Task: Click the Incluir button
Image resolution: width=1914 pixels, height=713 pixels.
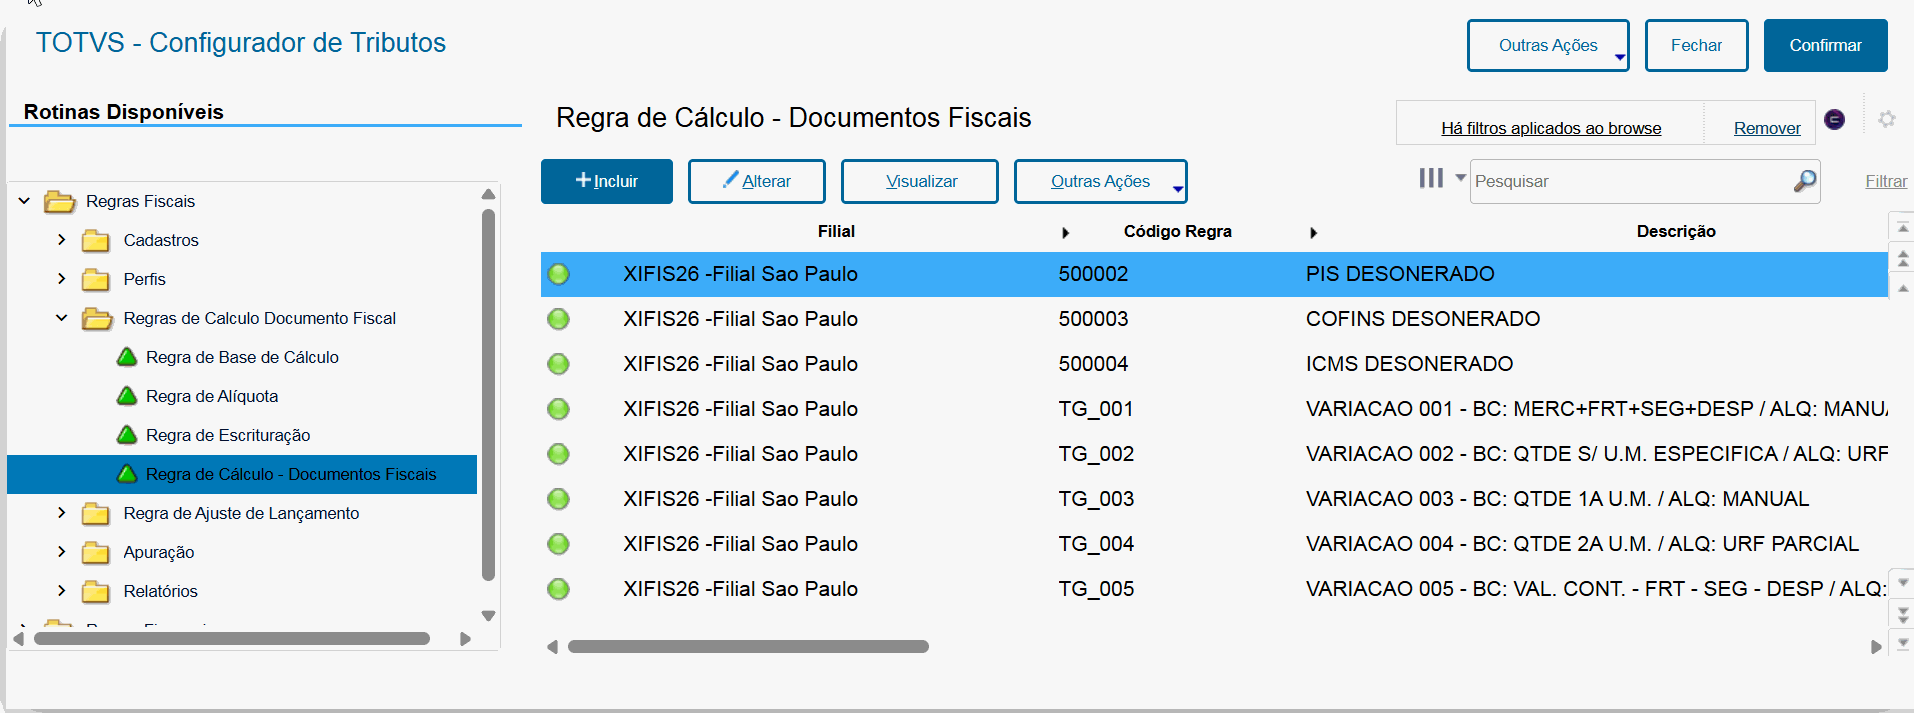Action: coord(606,181)
